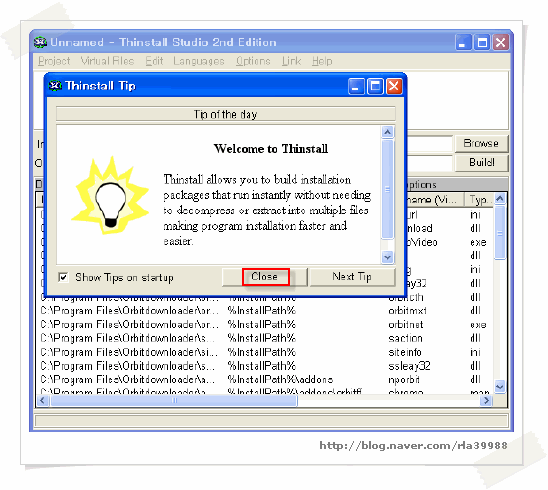The height and width of the screenshot is (490, 548).
Task: Click the Build button
Action: point(481,163)
